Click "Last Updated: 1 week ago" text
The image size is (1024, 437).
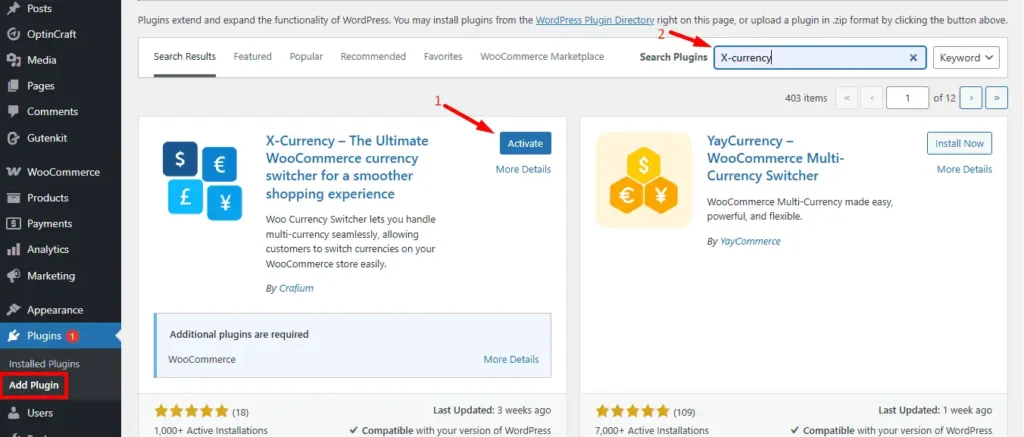[x=935, y=410]
